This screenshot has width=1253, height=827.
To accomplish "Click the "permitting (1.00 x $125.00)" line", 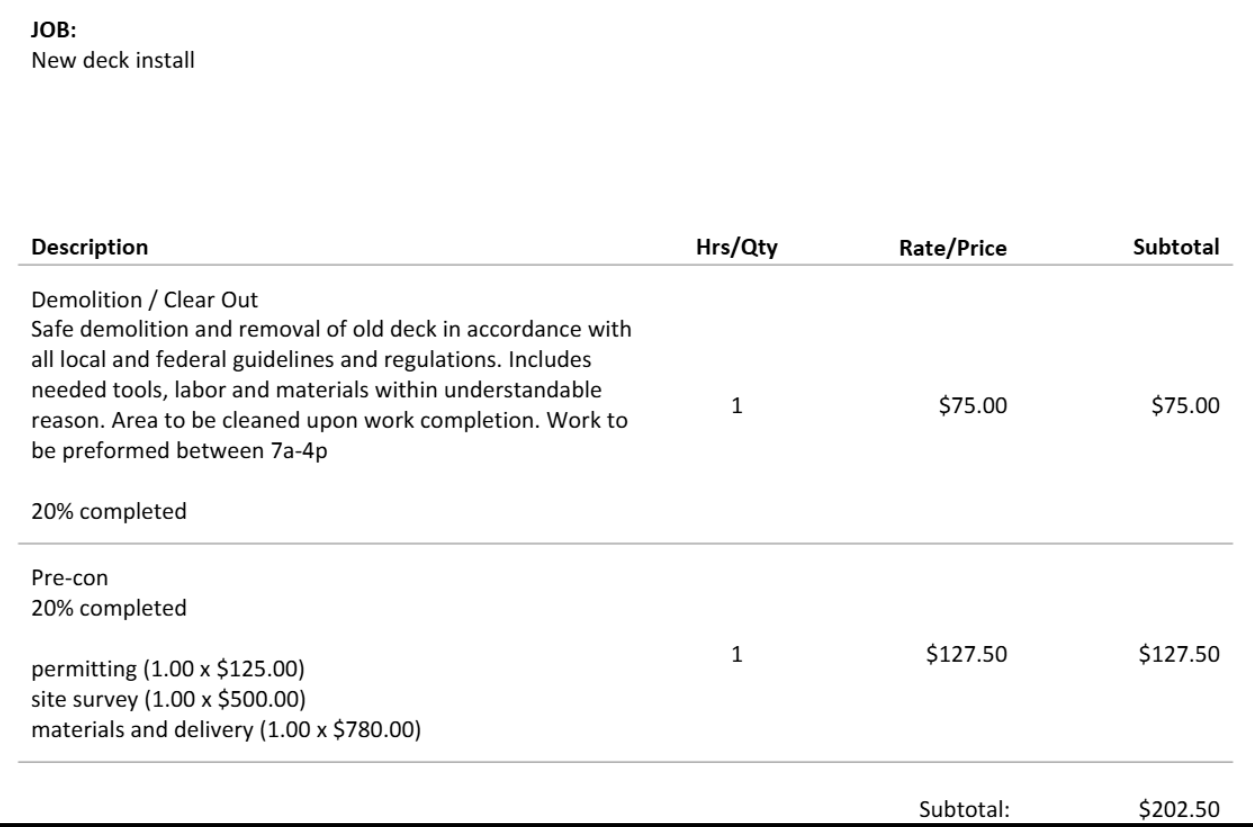I will pos(161,667).
